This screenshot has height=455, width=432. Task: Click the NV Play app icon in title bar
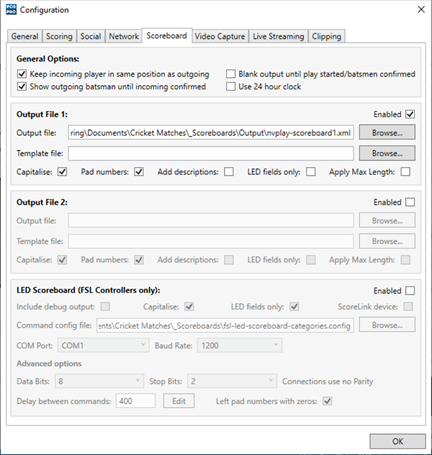(x=11, y=9)
